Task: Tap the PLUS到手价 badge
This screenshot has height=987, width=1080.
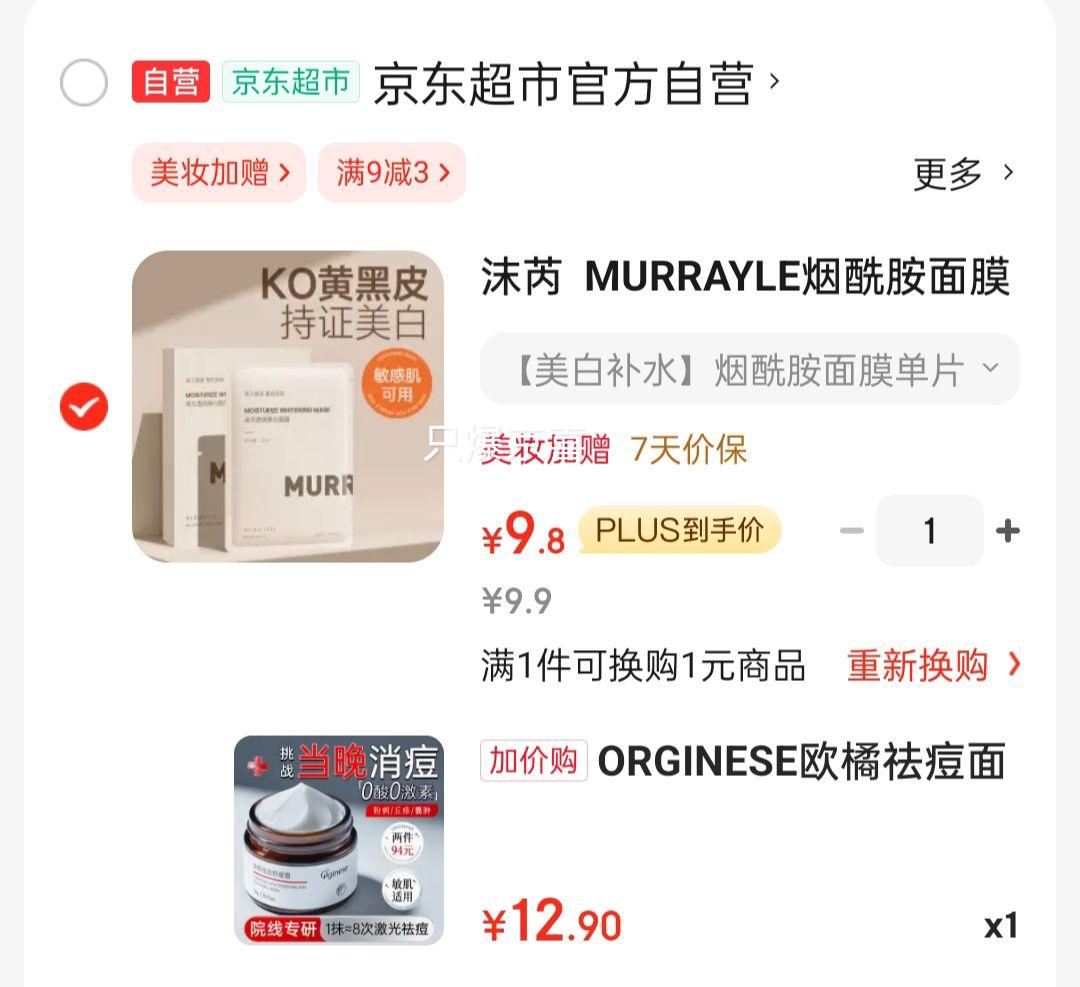Action: [x=680, y=530]
